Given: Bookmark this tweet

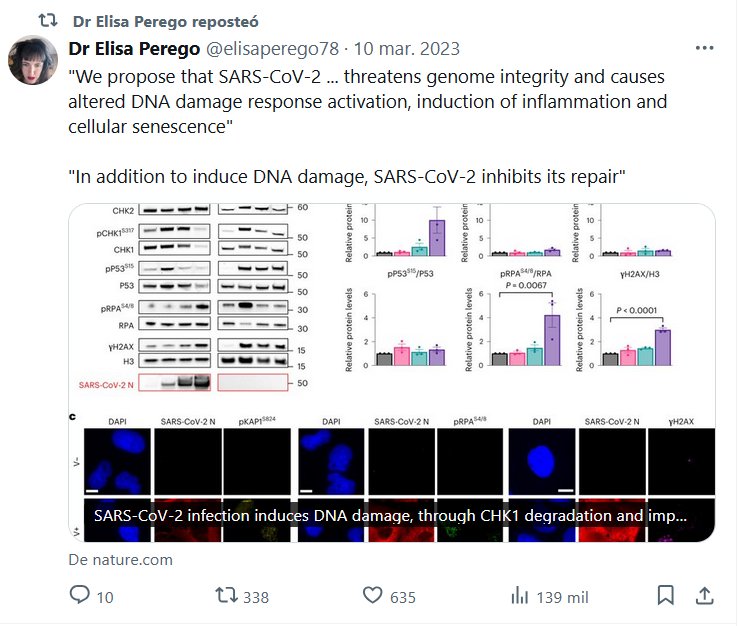Looking at the screenshot, I should tap(666, 596).
